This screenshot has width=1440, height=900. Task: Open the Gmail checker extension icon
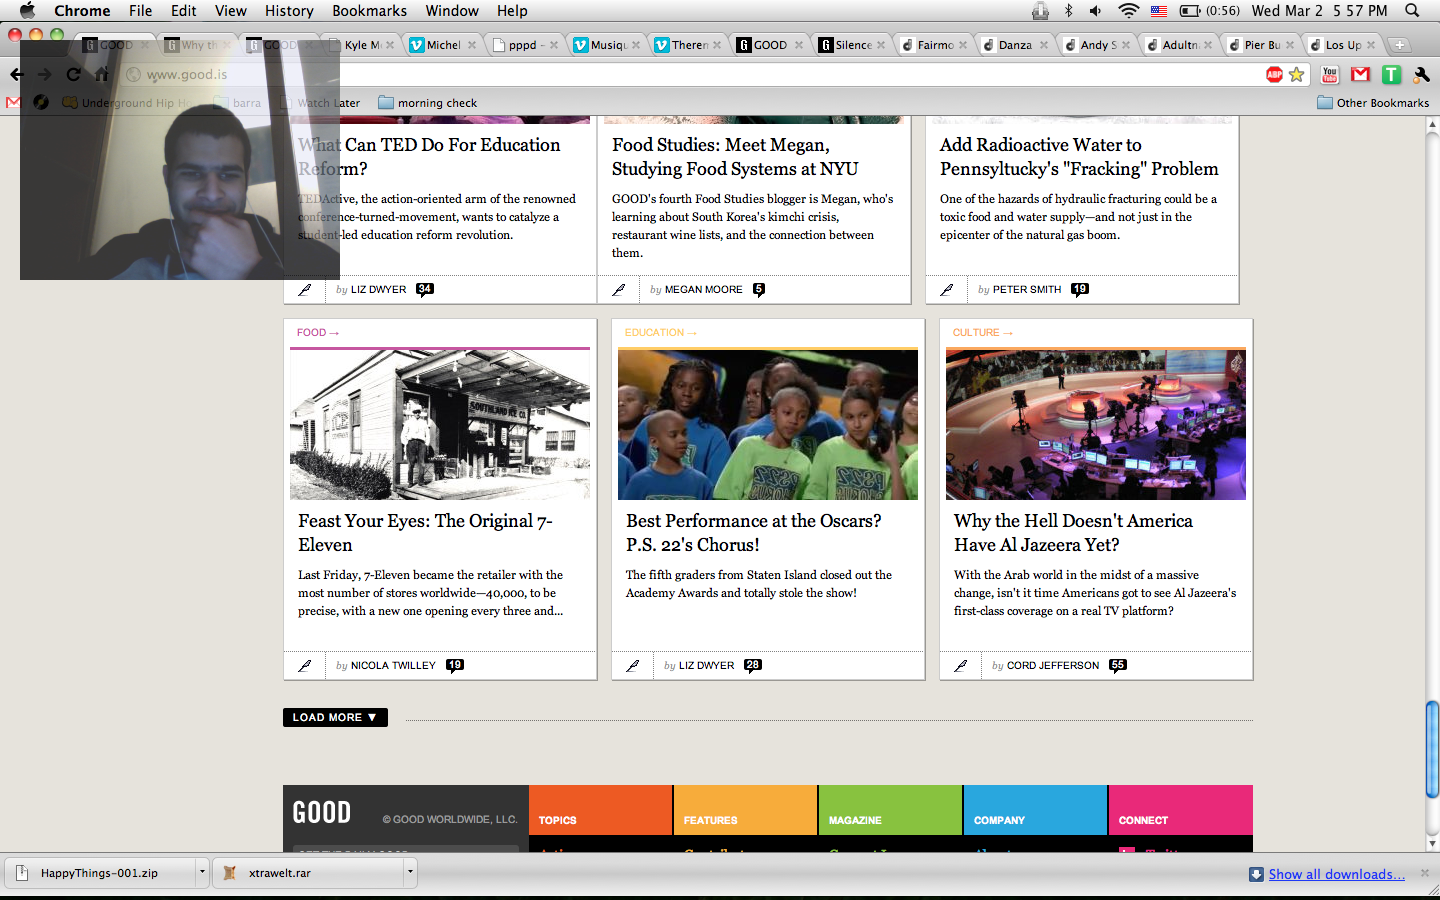click(1360, 75)
